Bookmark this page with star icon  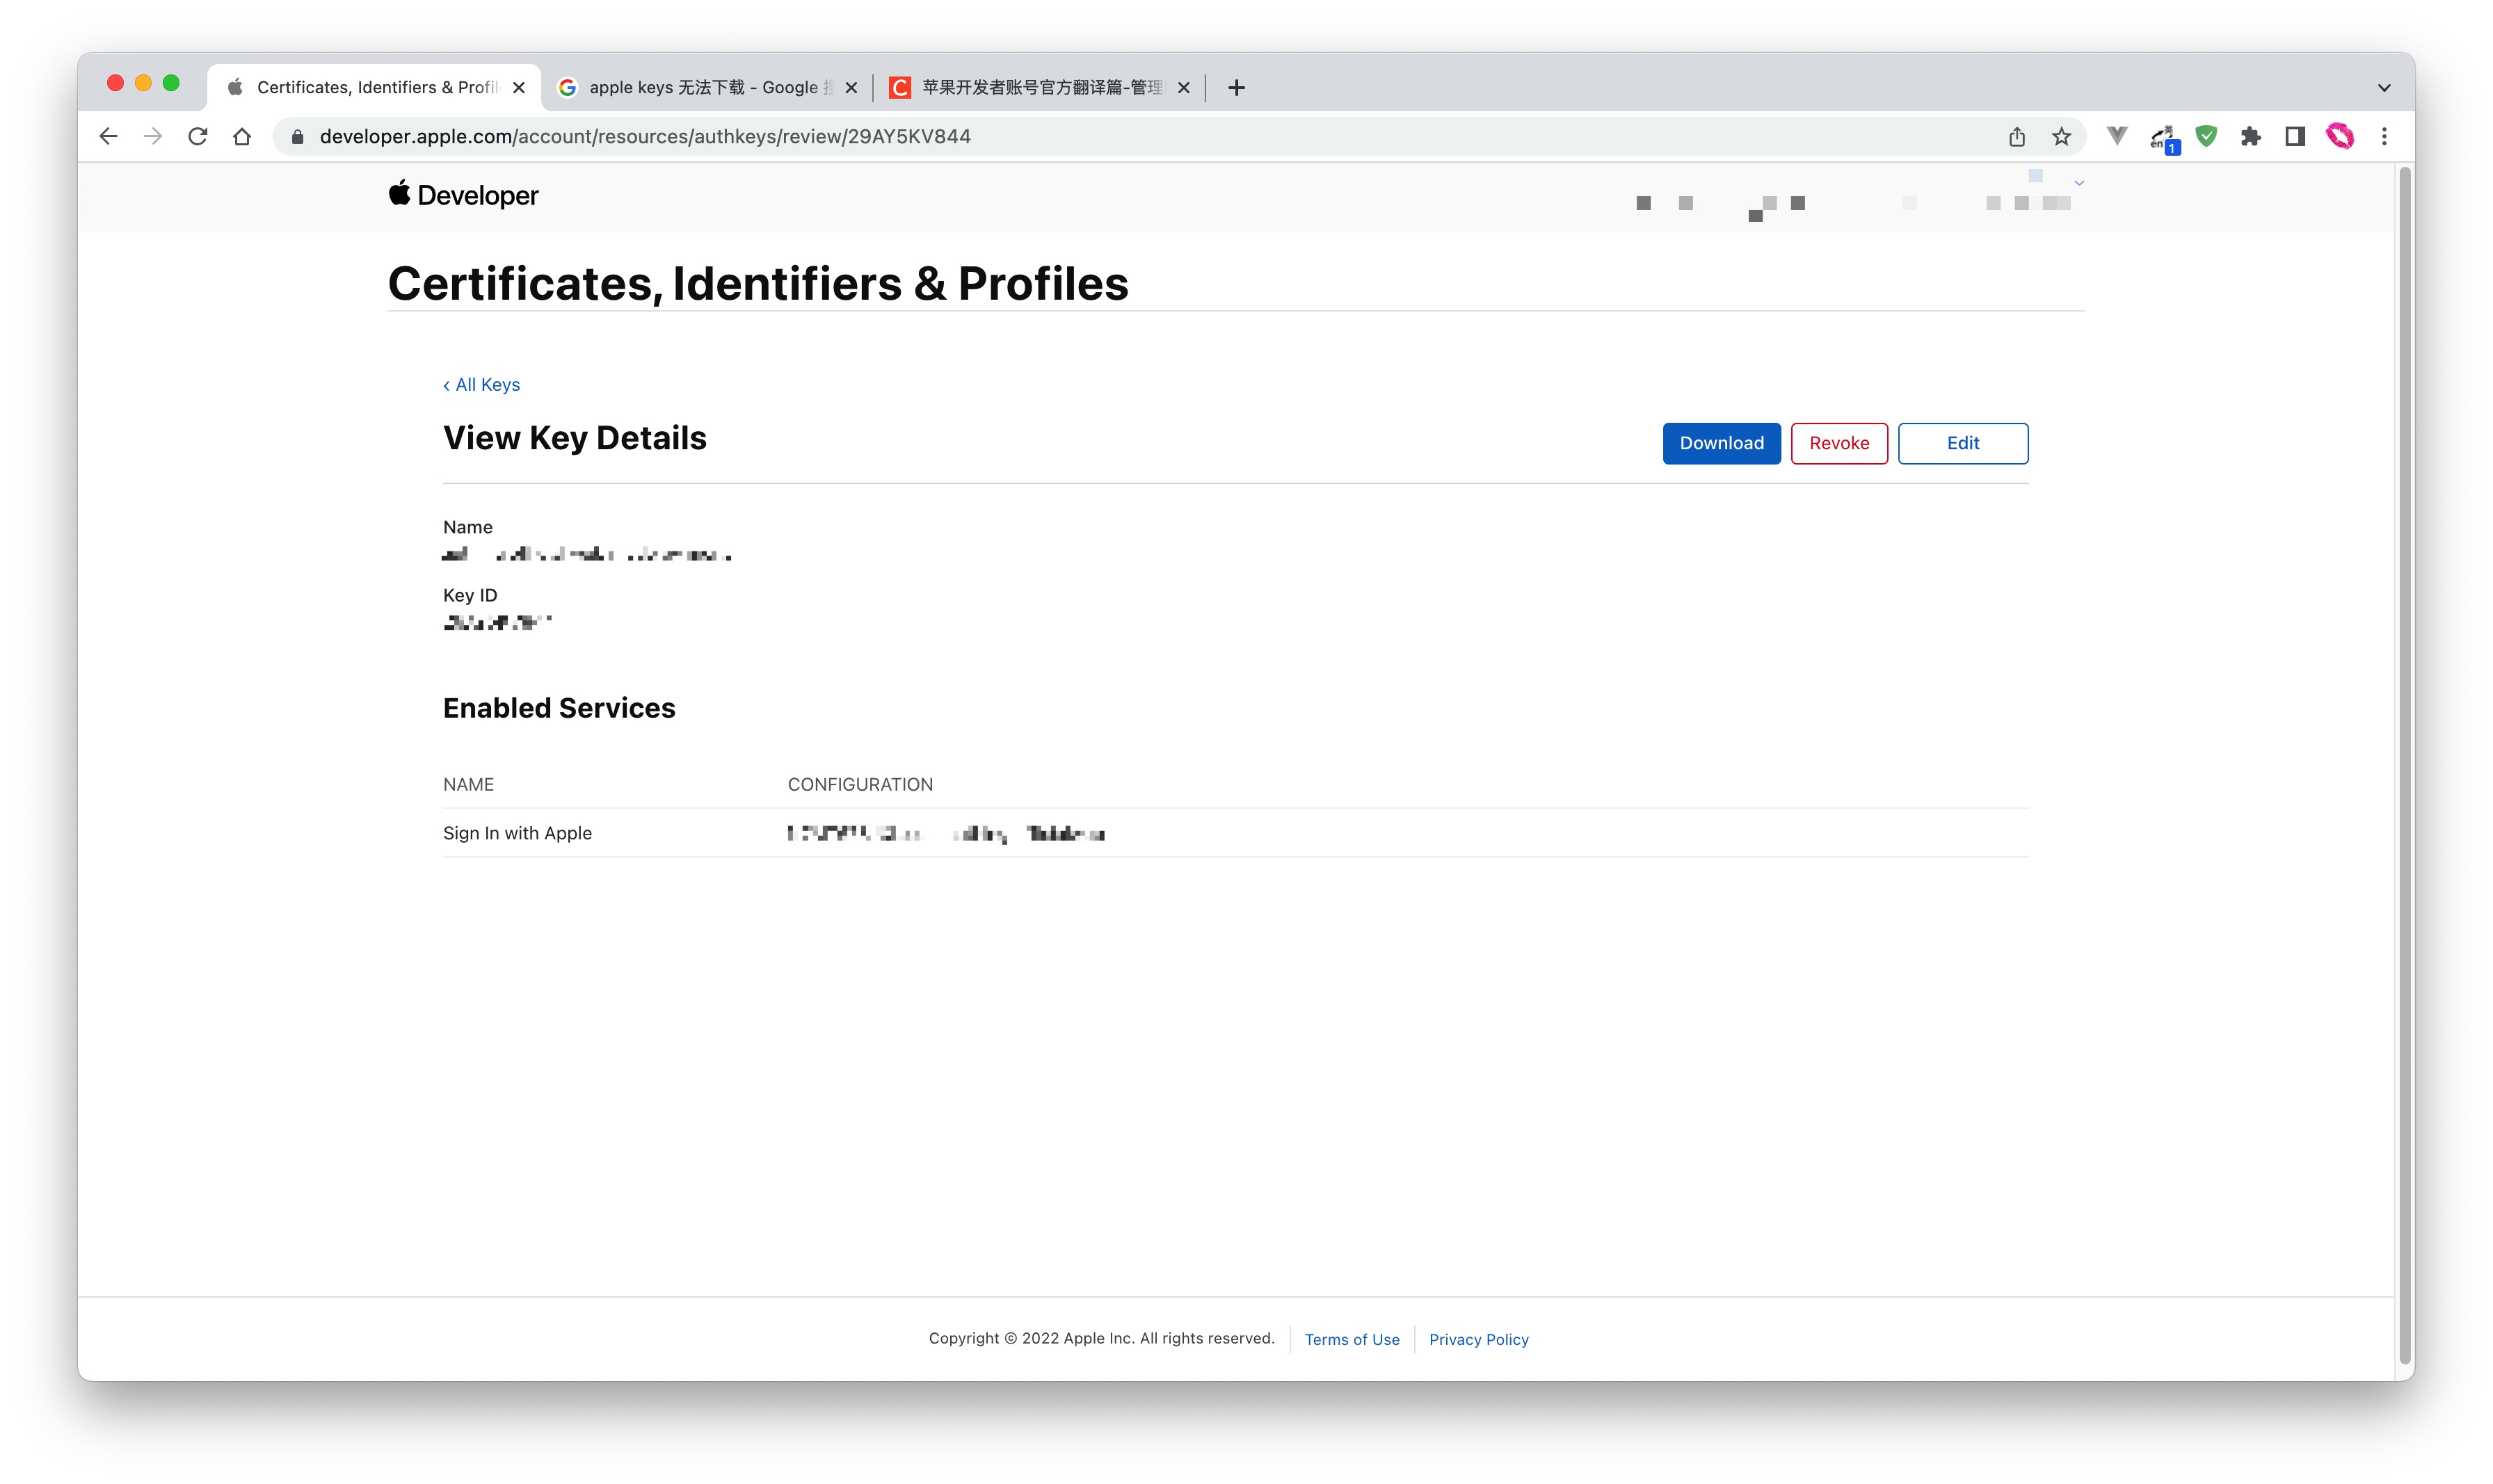point(2061,137)
